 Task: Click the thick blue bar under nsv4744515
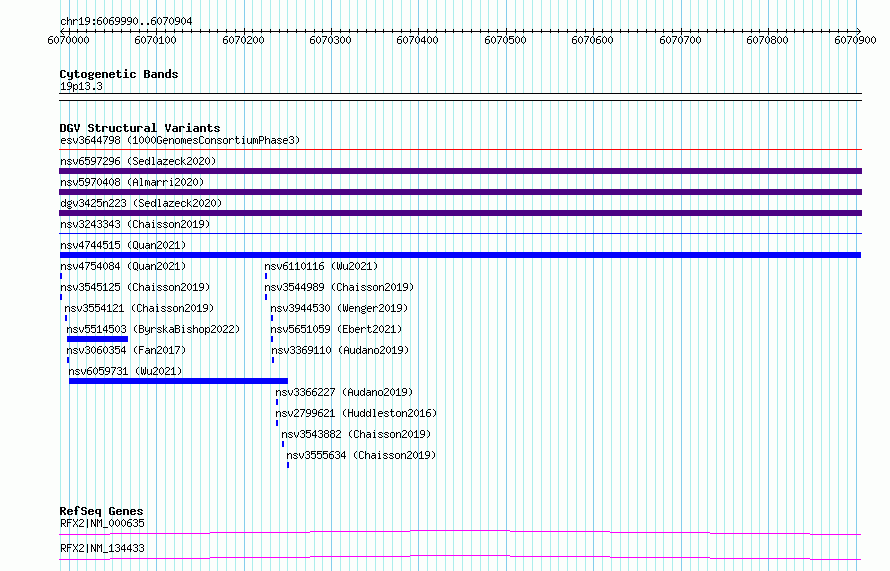click(460, 255)
